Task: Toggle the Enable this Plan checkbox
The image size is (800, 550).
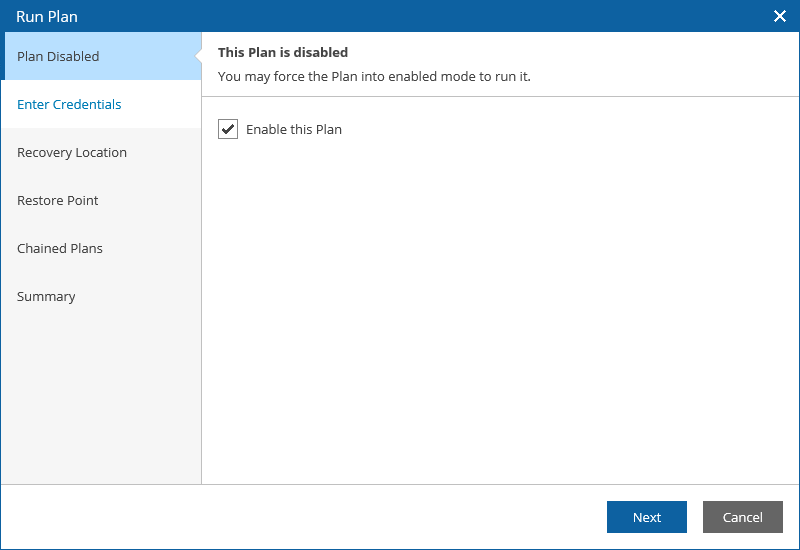Action: [x=228, y=129]
